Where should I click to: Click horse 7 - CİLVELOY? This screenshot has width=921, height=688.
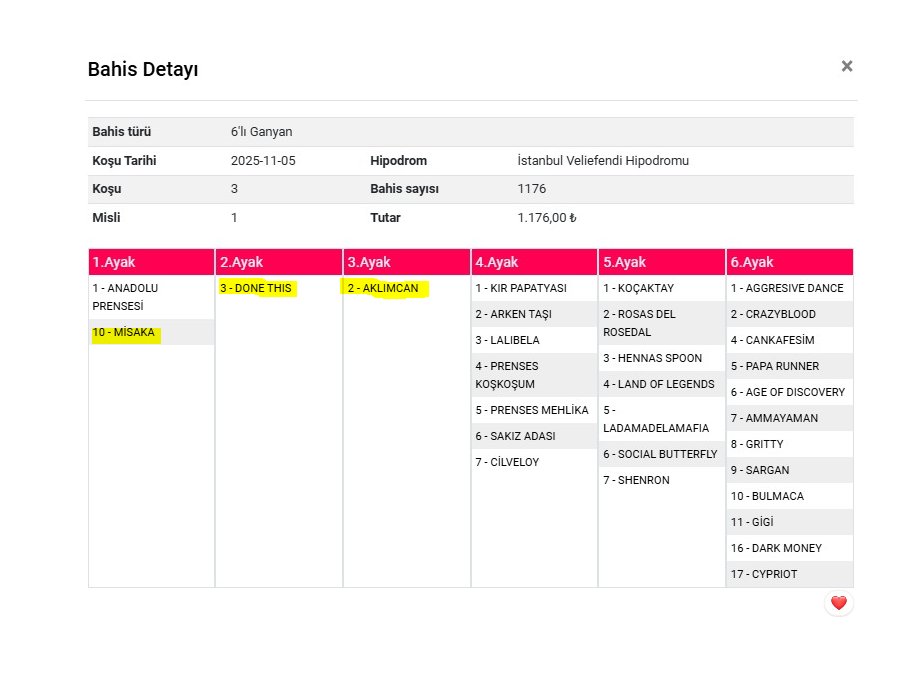tap(535, 462)
